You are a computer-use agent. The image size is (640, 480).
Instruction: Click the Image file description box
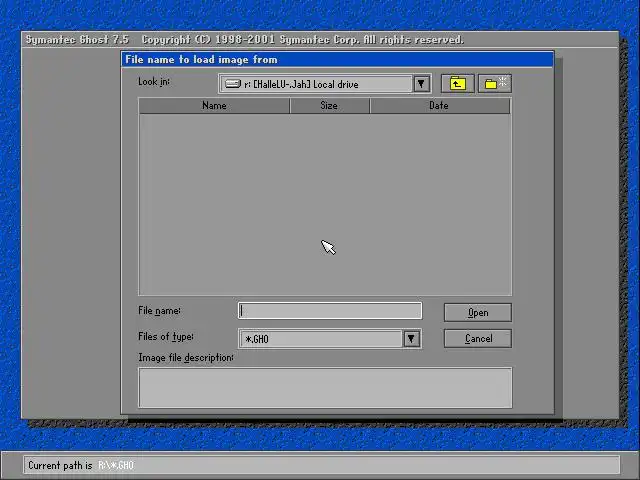[325, 387]
